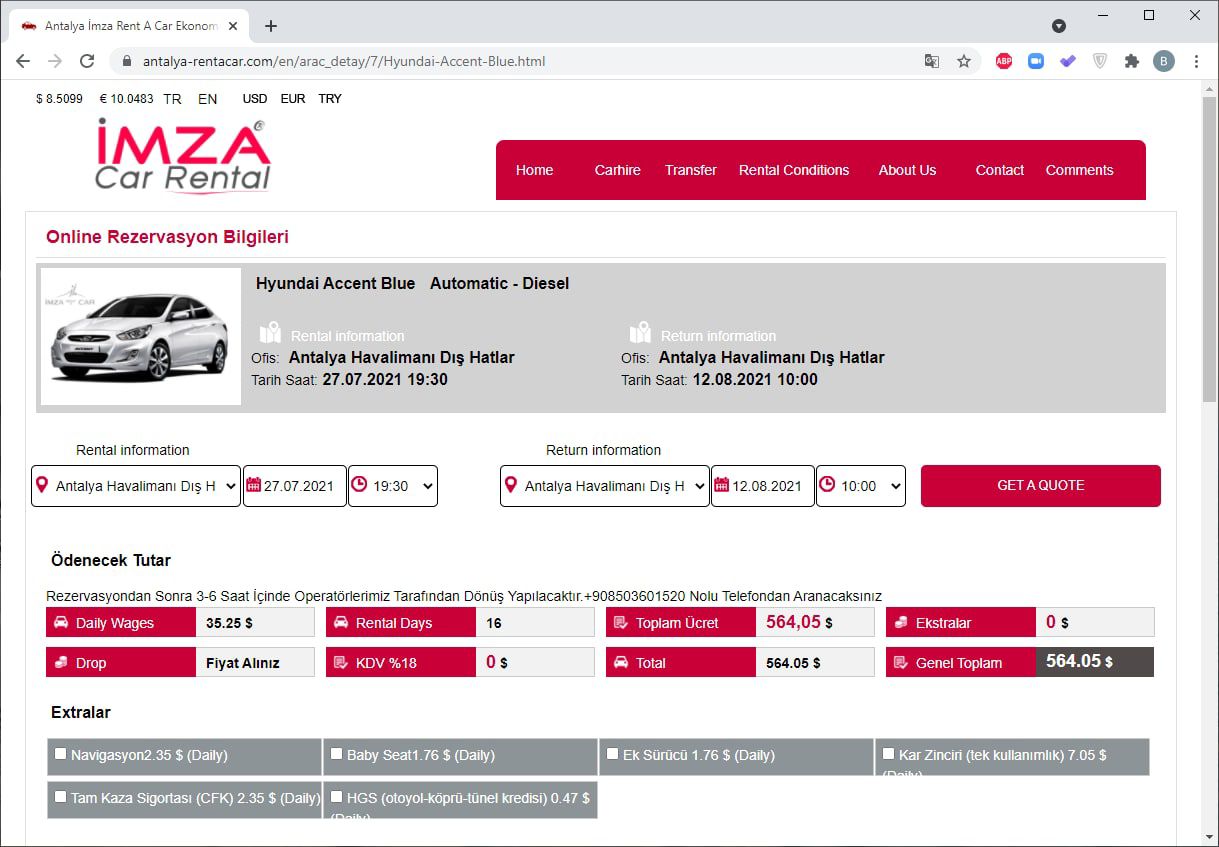Click the calendar icon next to 12.08.2021
Screen dimensions: 1219x847
721,485
